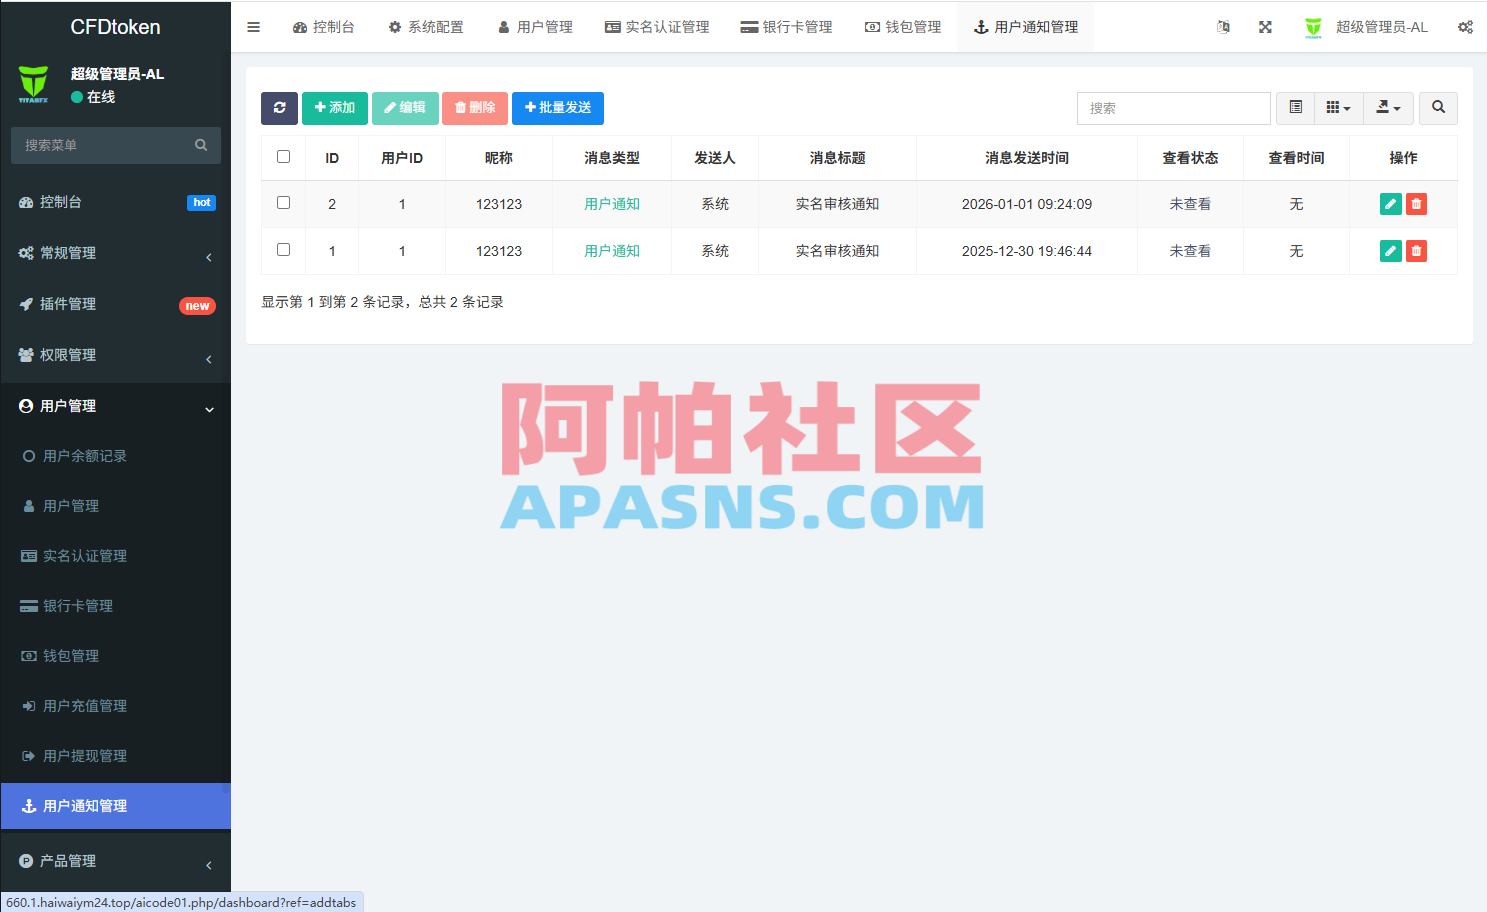Collapse the 用户管理 sidebar menu

pyautogui.click(x=116, y=407)
